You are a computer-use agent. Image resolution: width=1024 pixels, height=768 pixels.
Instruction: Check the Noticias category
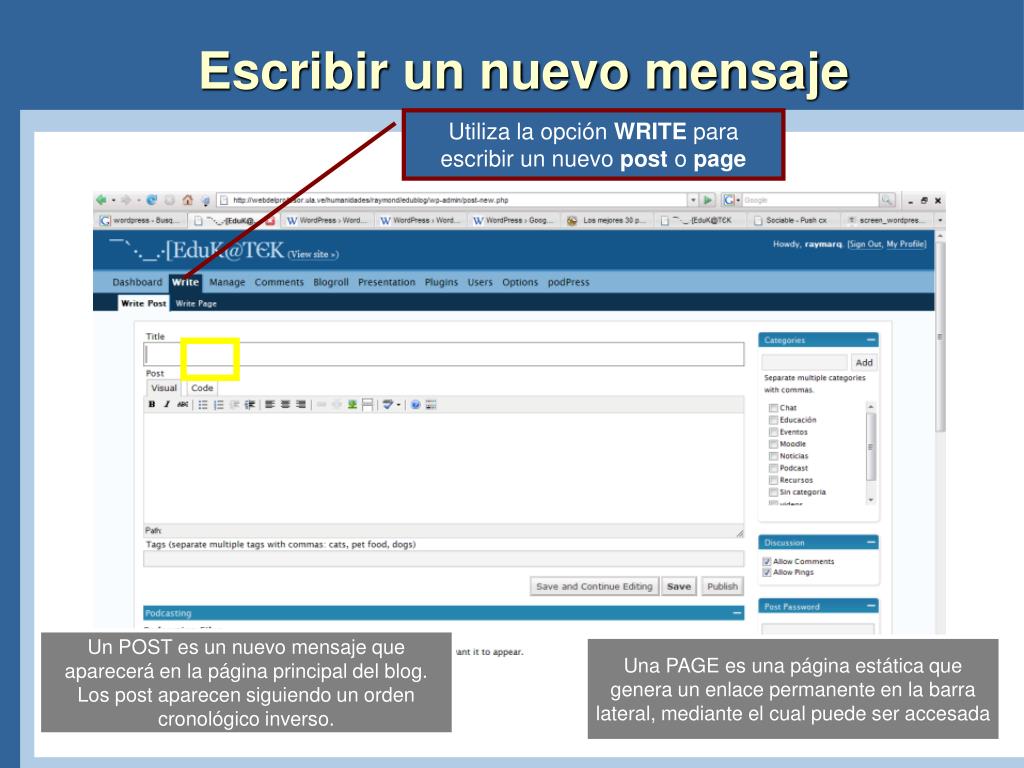point(773,456)
